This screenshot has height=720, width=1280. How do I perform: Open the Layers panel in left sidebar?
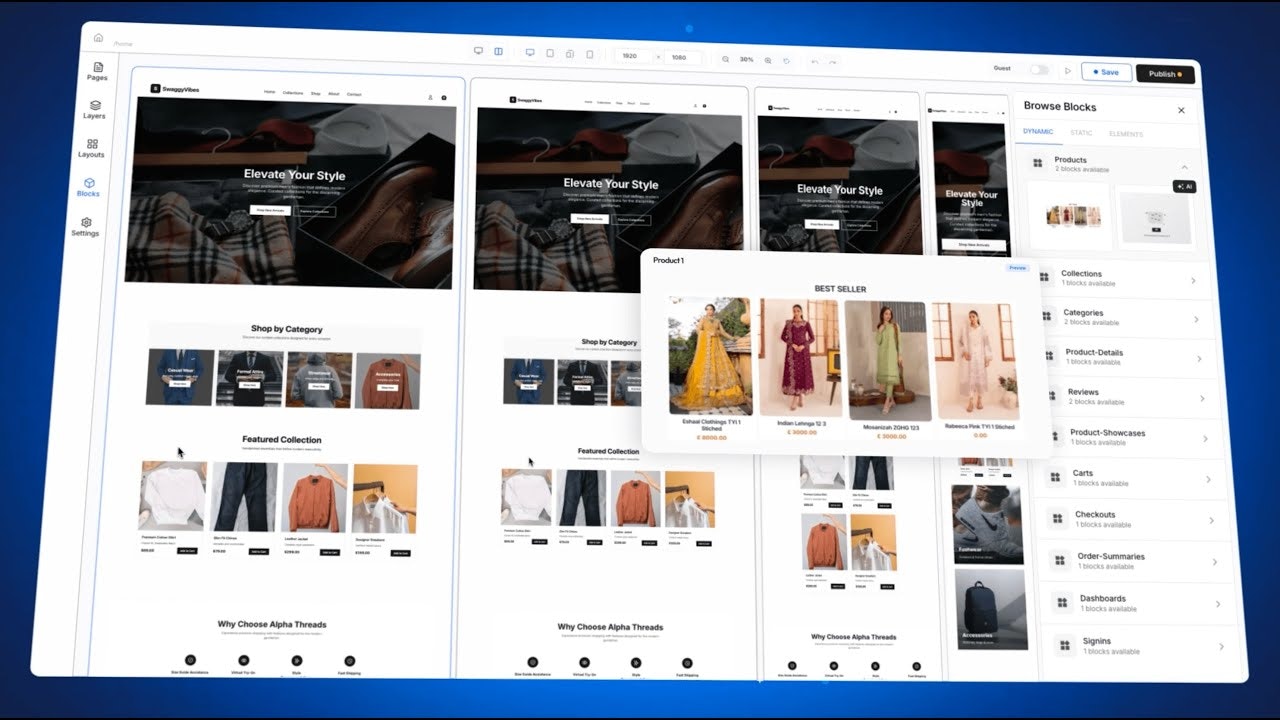point(94,109)
